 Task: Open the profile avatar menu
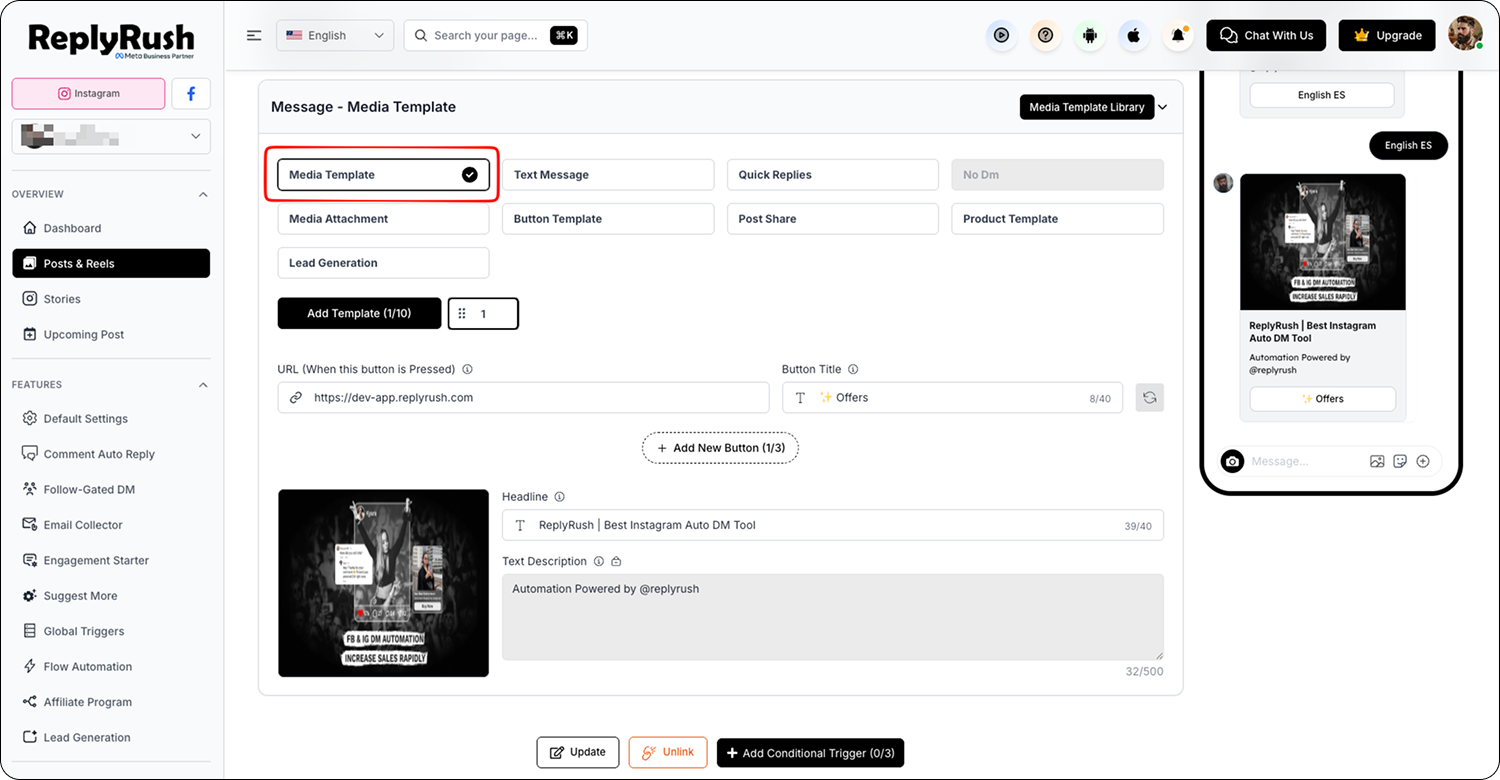coord(1466,35)
